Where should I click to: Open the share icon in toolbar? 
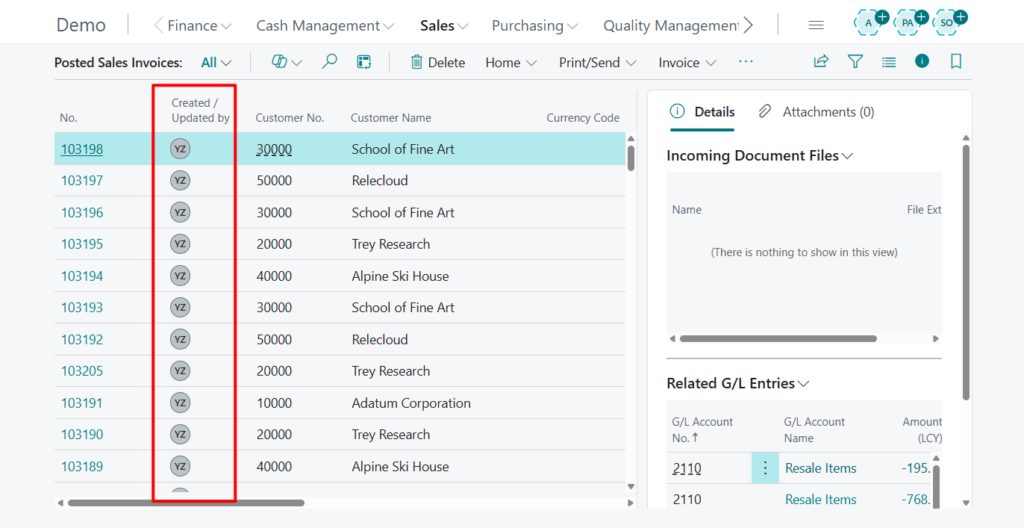tap(821, 62)
